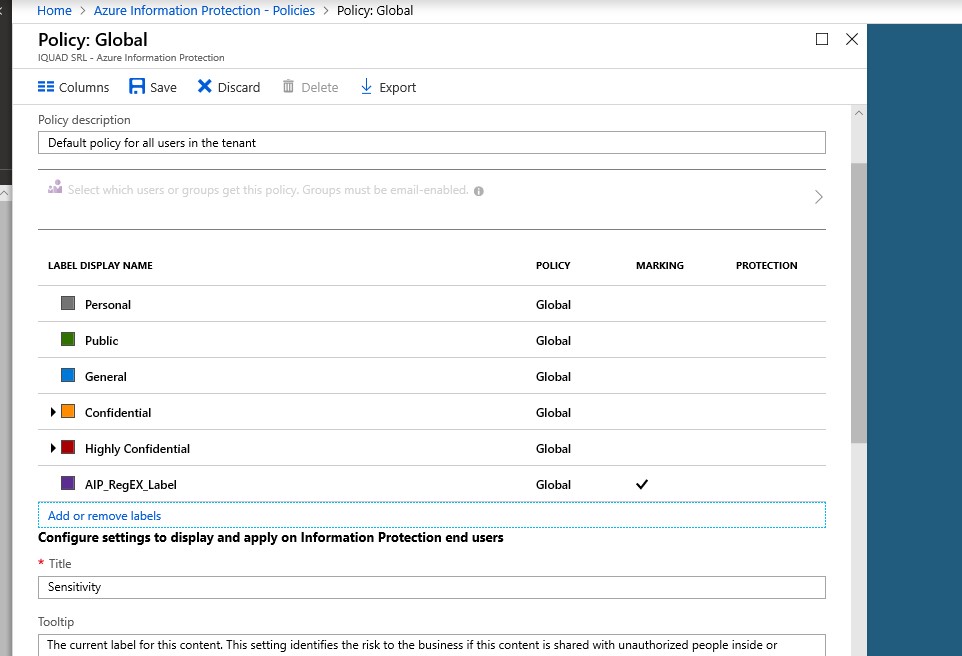Click Global policy cell in General row
962x656 pixels.
coord(553,377)
